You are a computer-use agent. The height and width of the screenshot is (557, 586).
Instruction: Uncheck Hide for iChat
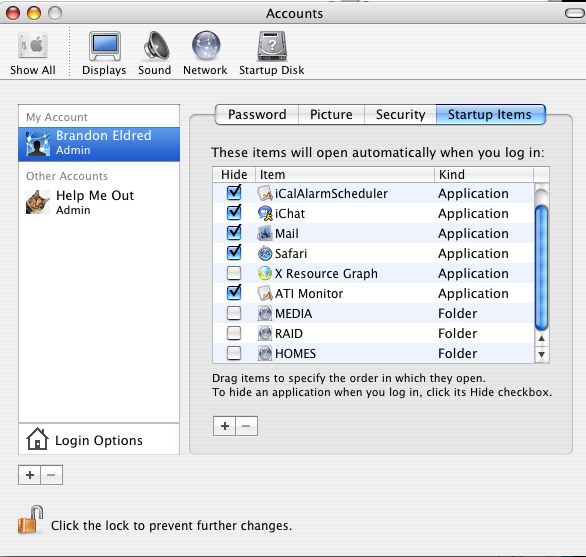click(234, 213)
